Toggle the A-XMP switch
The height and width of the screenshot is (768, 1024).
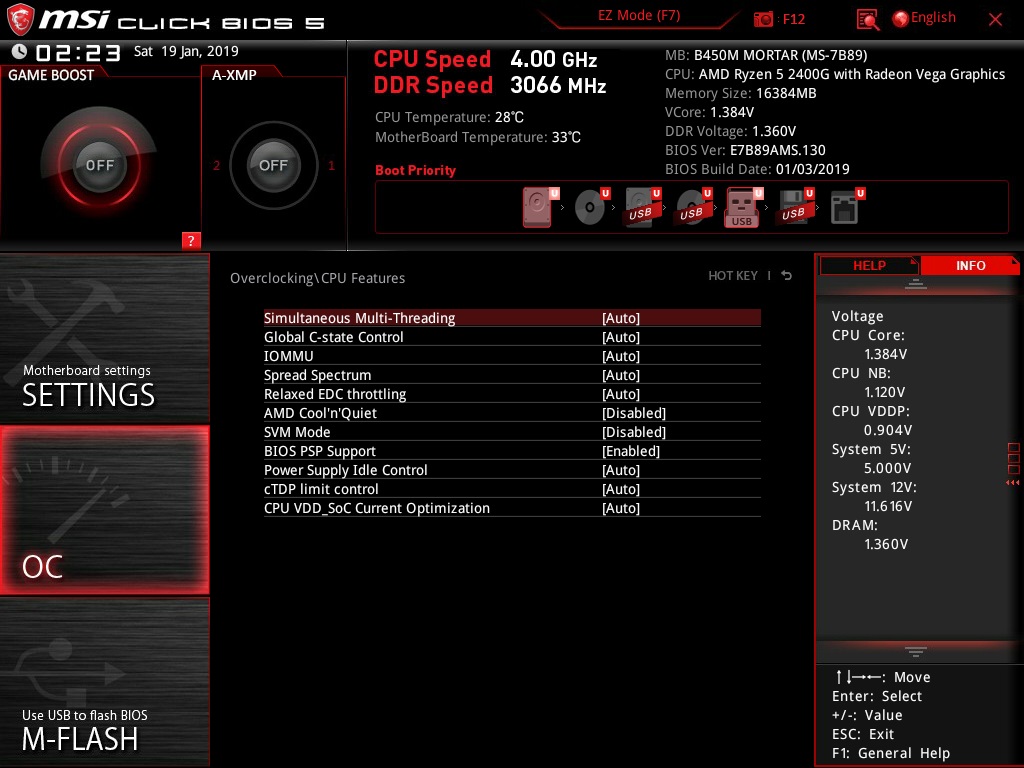tap(273, 165)
